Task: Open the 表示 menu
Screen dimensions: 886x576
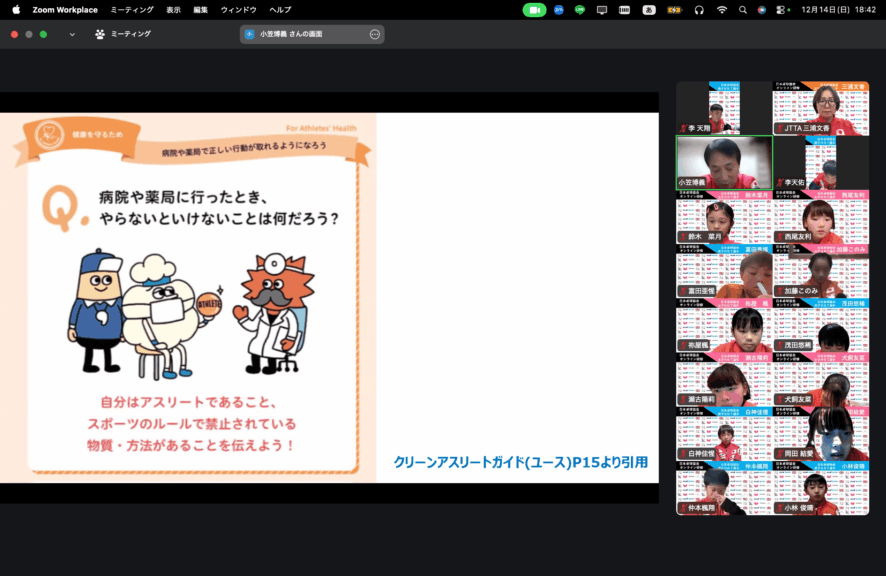Action: pos(173,10)
